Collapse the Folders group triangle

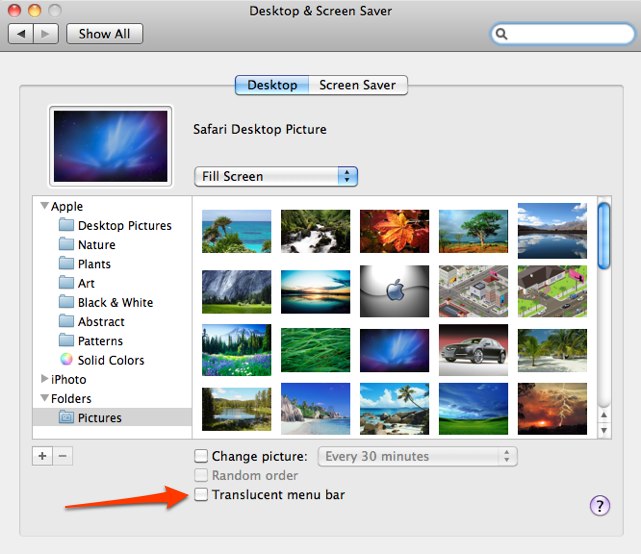tap(45, 398)
